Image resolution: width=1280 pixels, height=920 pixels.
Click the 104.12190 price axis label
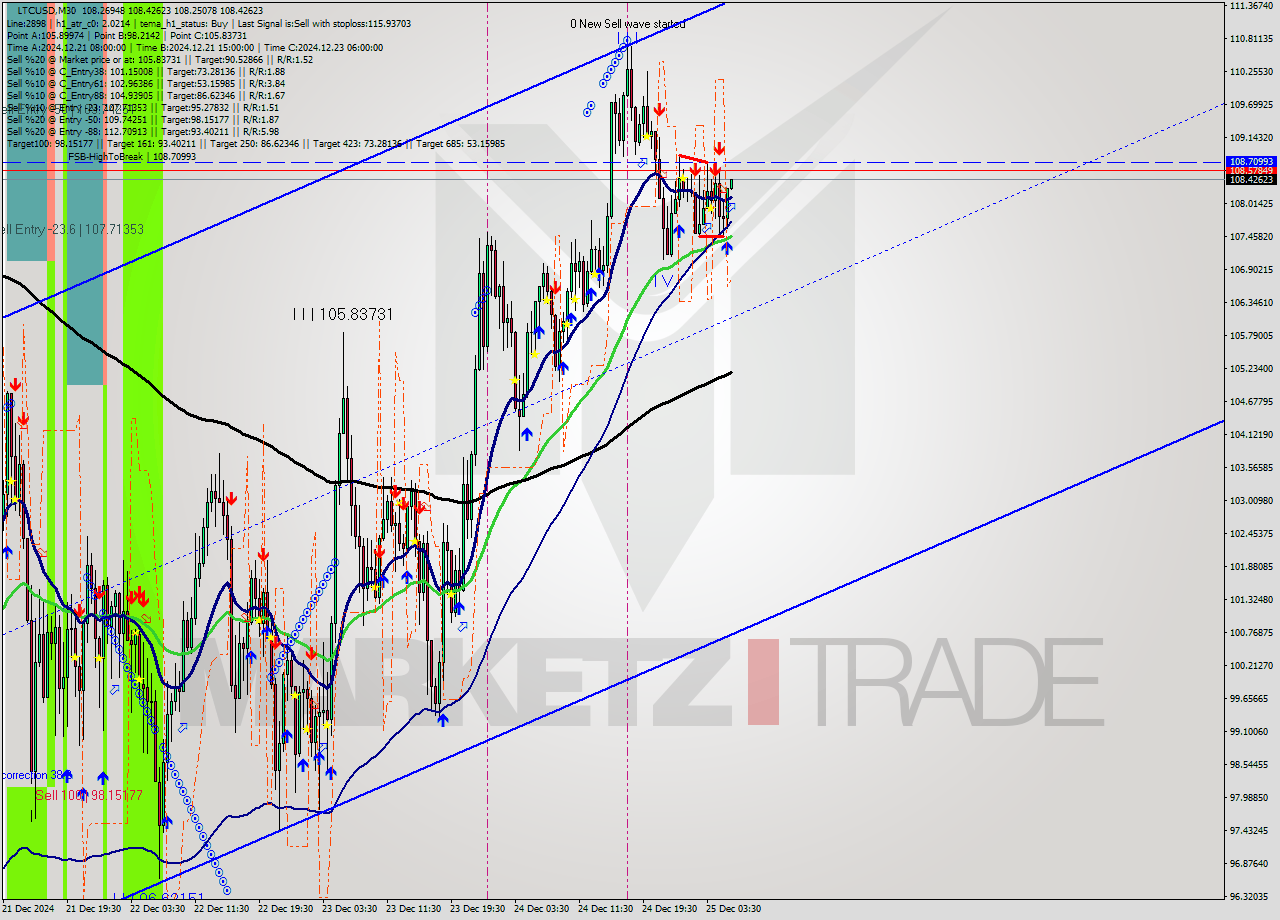1251,435
